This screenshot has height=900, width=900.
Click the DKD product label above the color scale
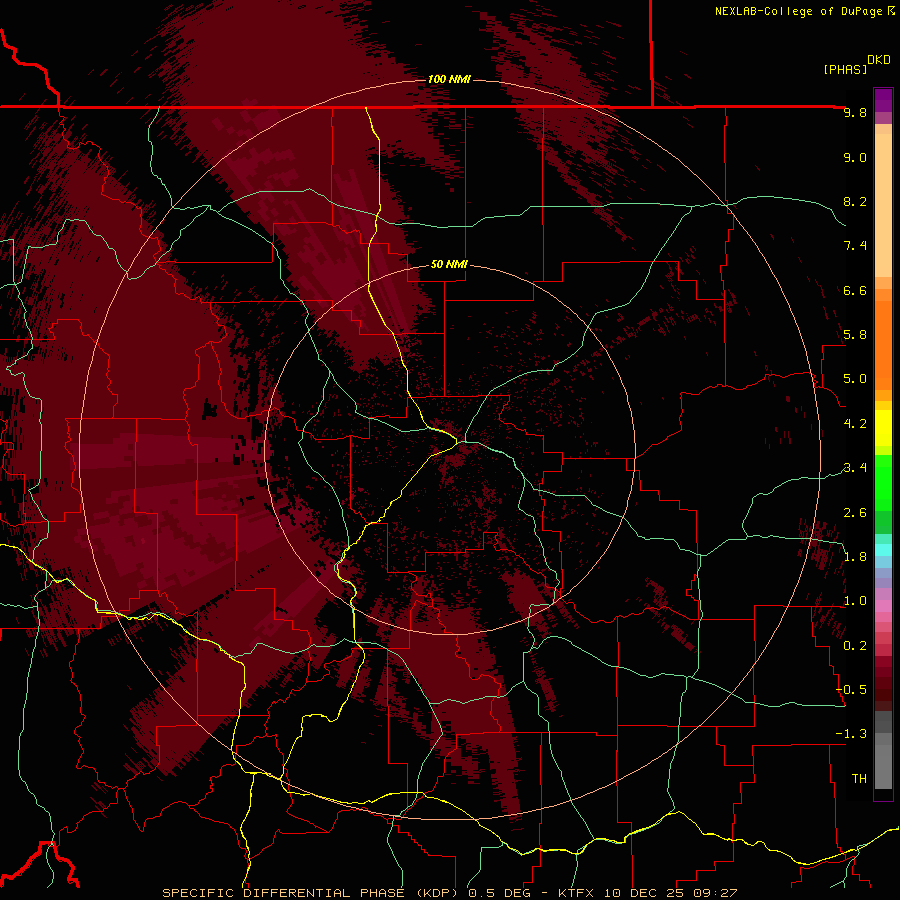[879, 60]
